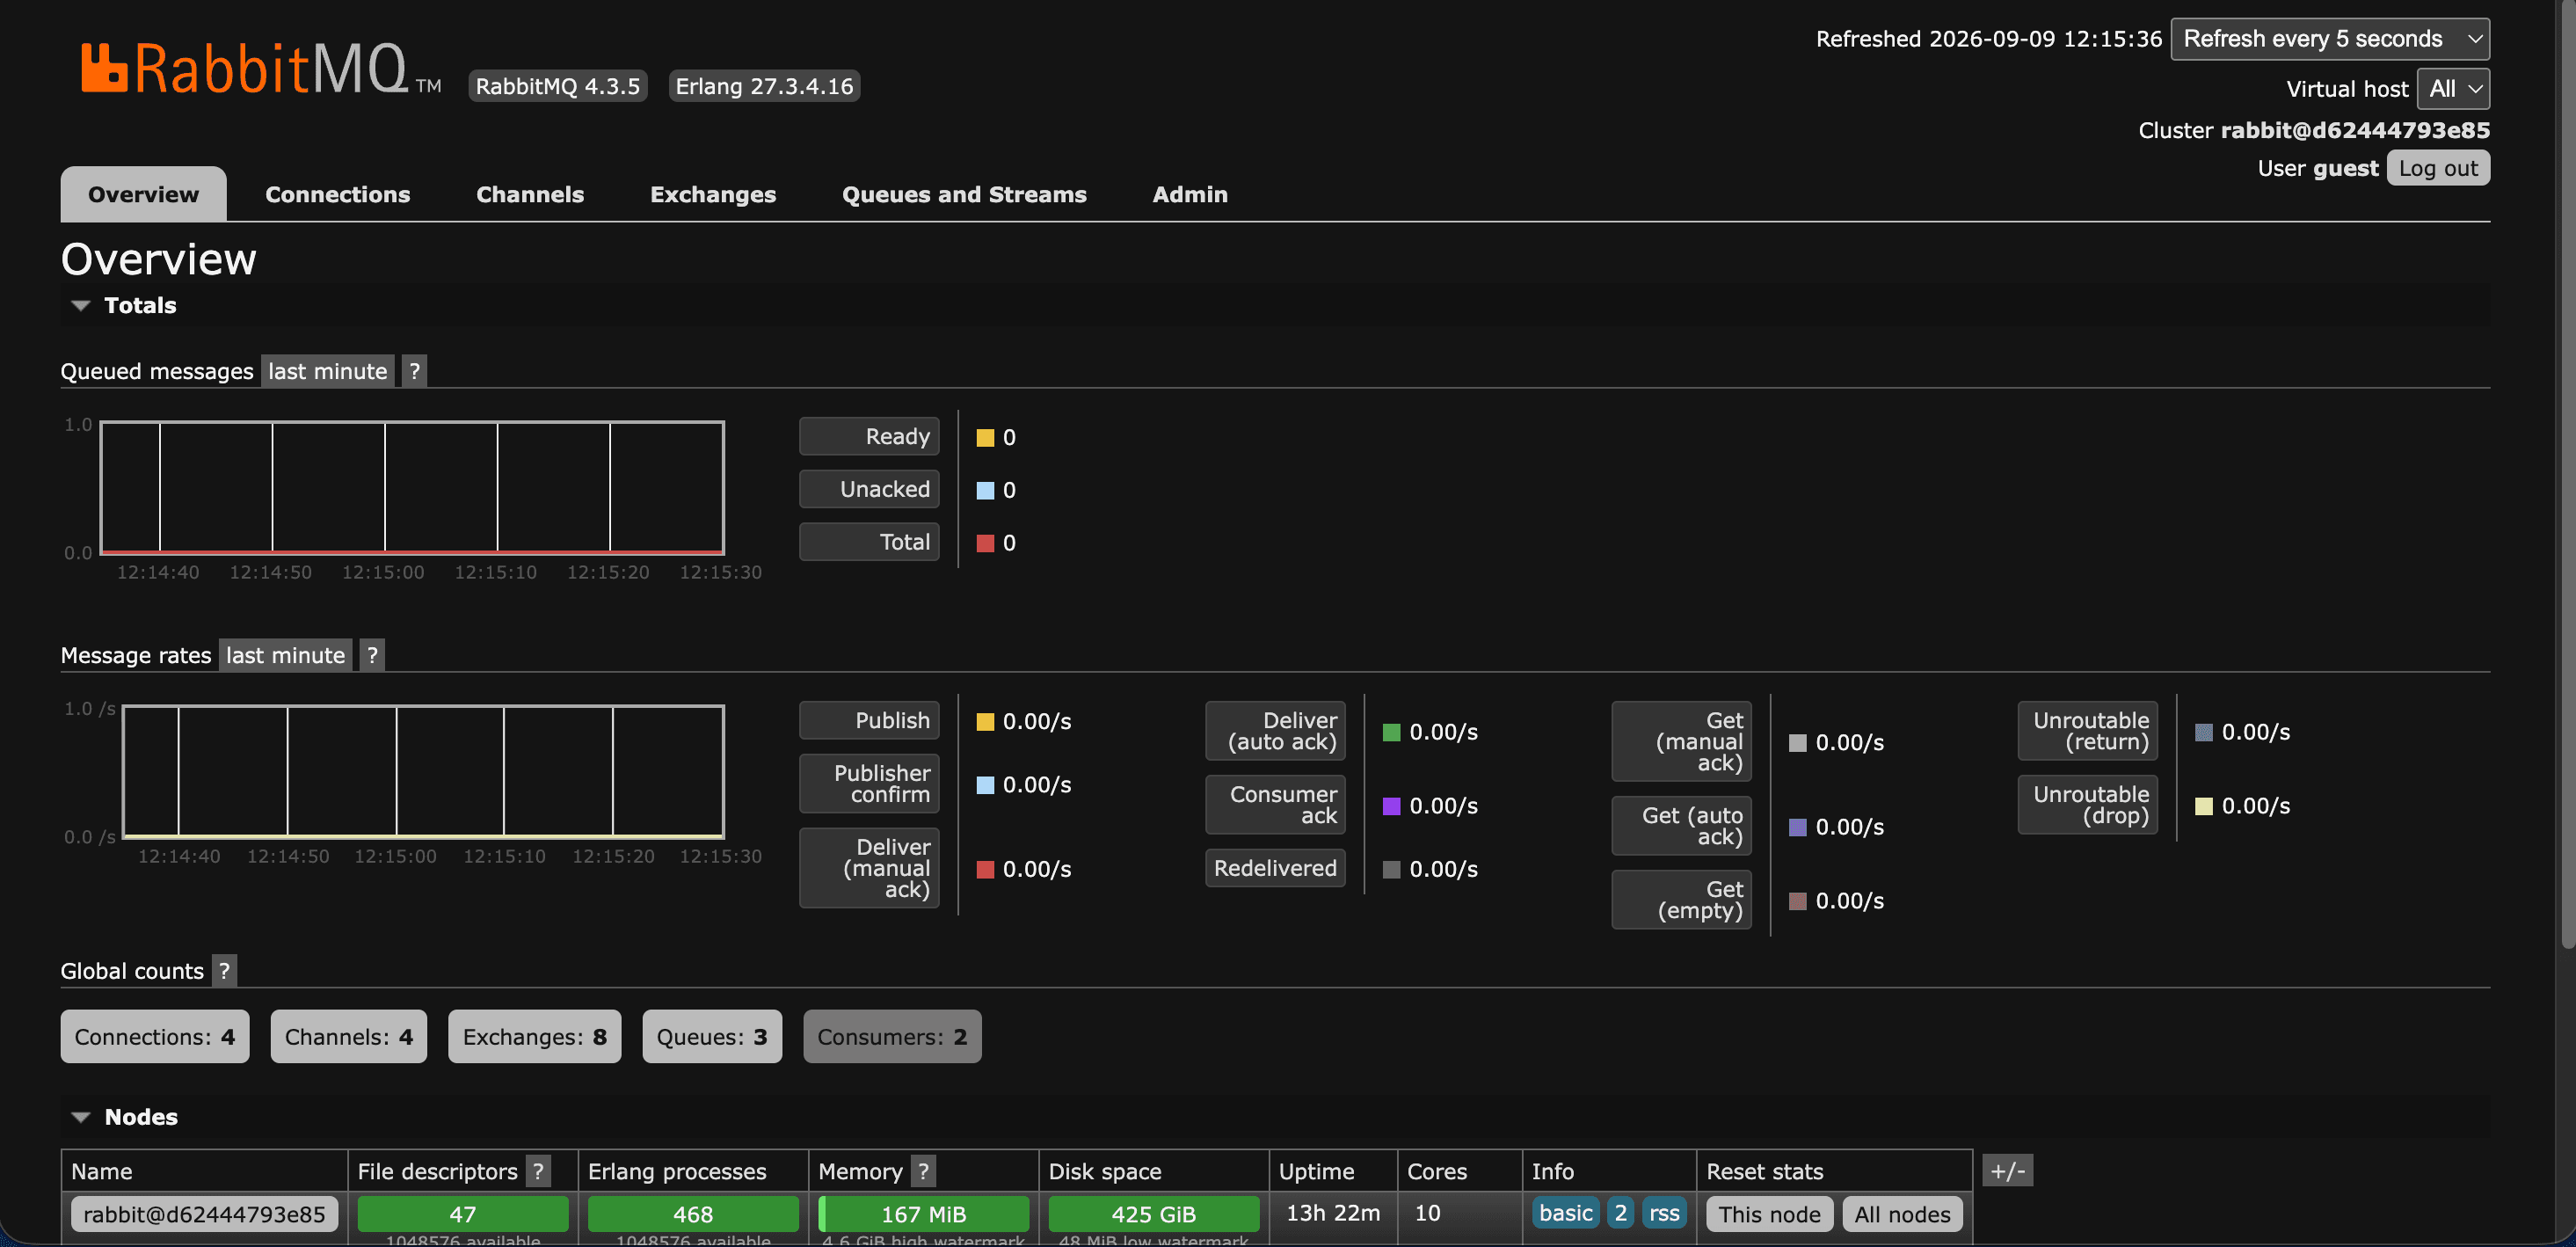This screenshot has width=2576, height=1247.
Task: Select the Overview tab
Action: [143, 194]
